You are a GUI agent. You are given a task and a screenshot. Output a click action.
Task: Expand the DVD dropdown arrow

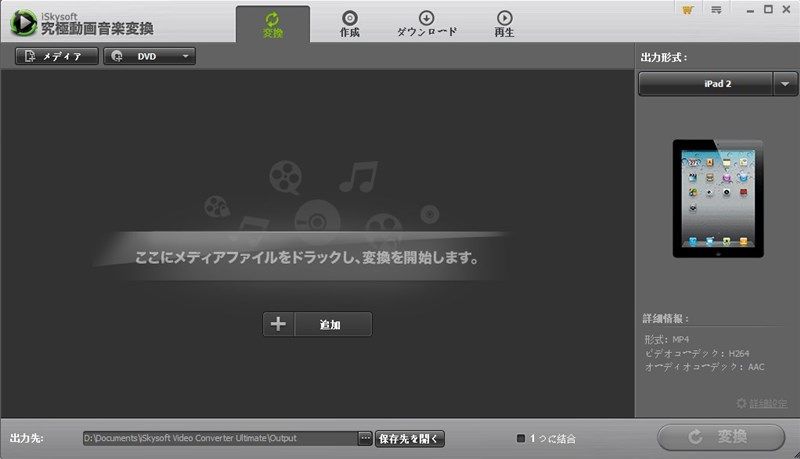[x=186, y=56]
